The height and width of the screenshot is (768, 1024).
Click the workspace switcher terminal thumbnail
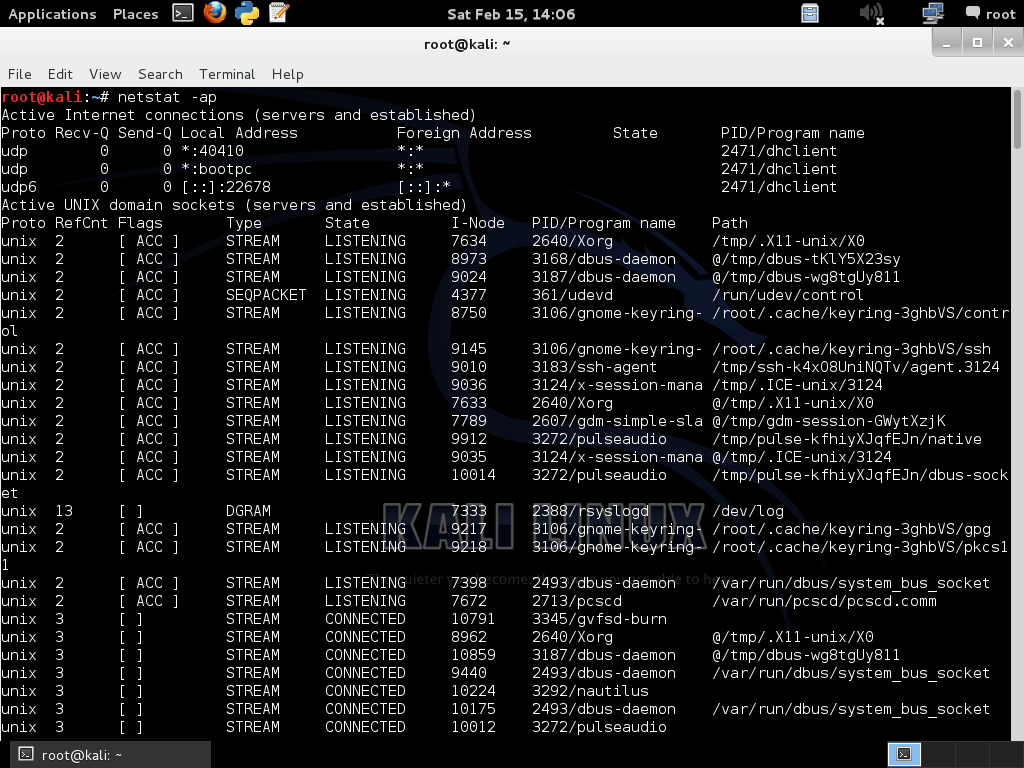pos(904,754)
